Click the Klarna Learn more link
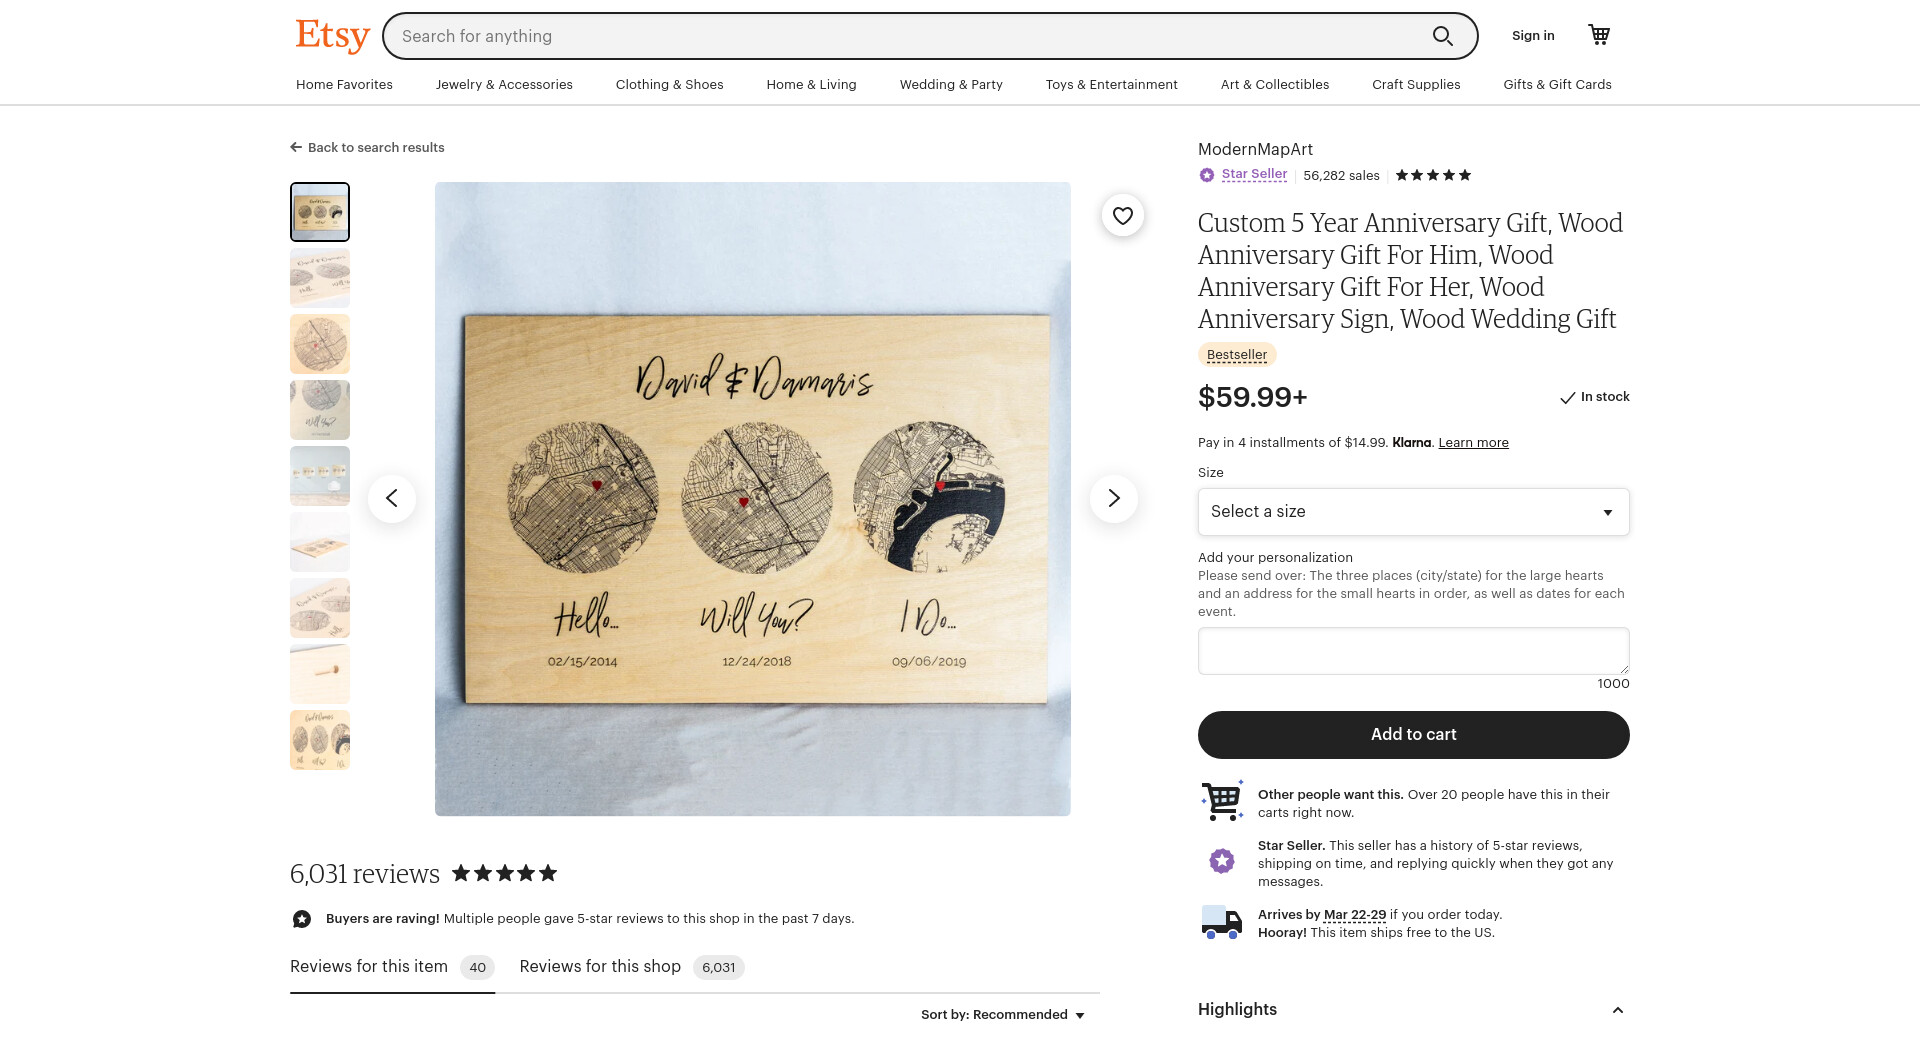 pos(1473,443)
